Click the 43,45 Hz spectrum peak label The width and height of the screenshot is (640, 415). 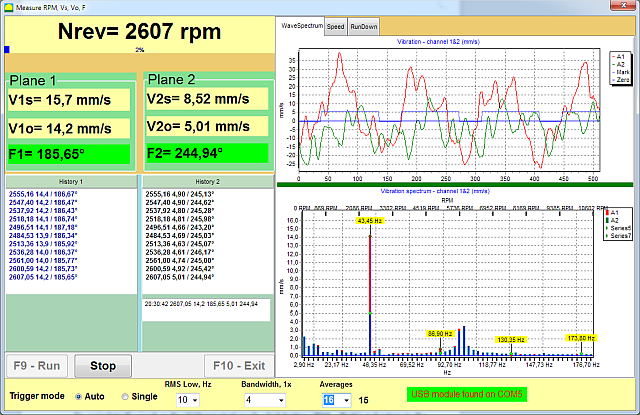370,221
